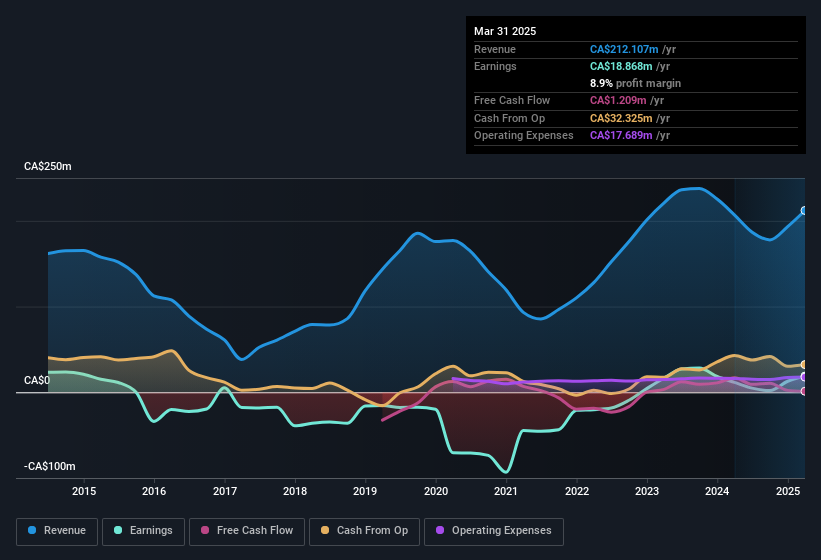Click the white Revenue endpoint marker
Viewport: 821px width, 560px height.
804,211
